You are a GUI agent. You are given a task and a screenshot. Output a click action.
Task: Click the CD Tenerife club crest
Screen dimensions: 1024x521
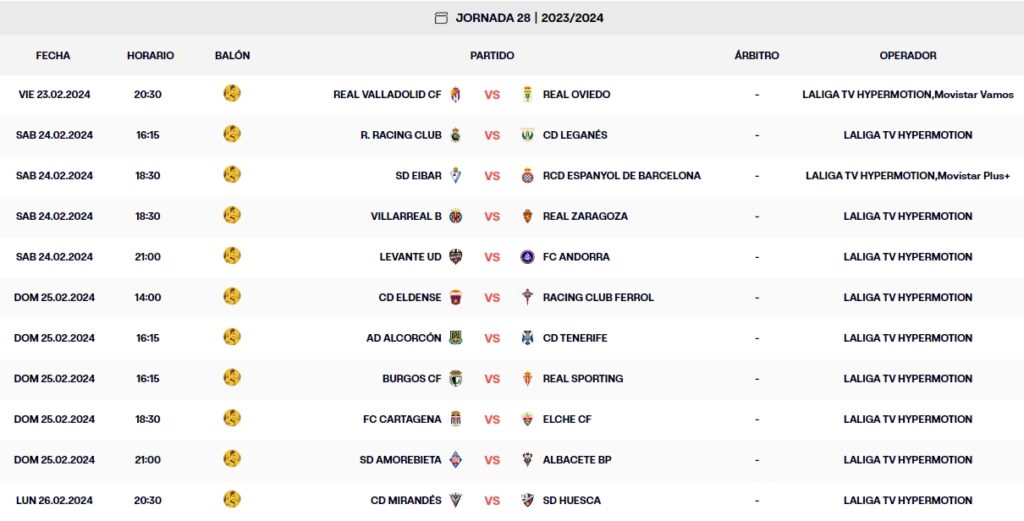[527, 338]
